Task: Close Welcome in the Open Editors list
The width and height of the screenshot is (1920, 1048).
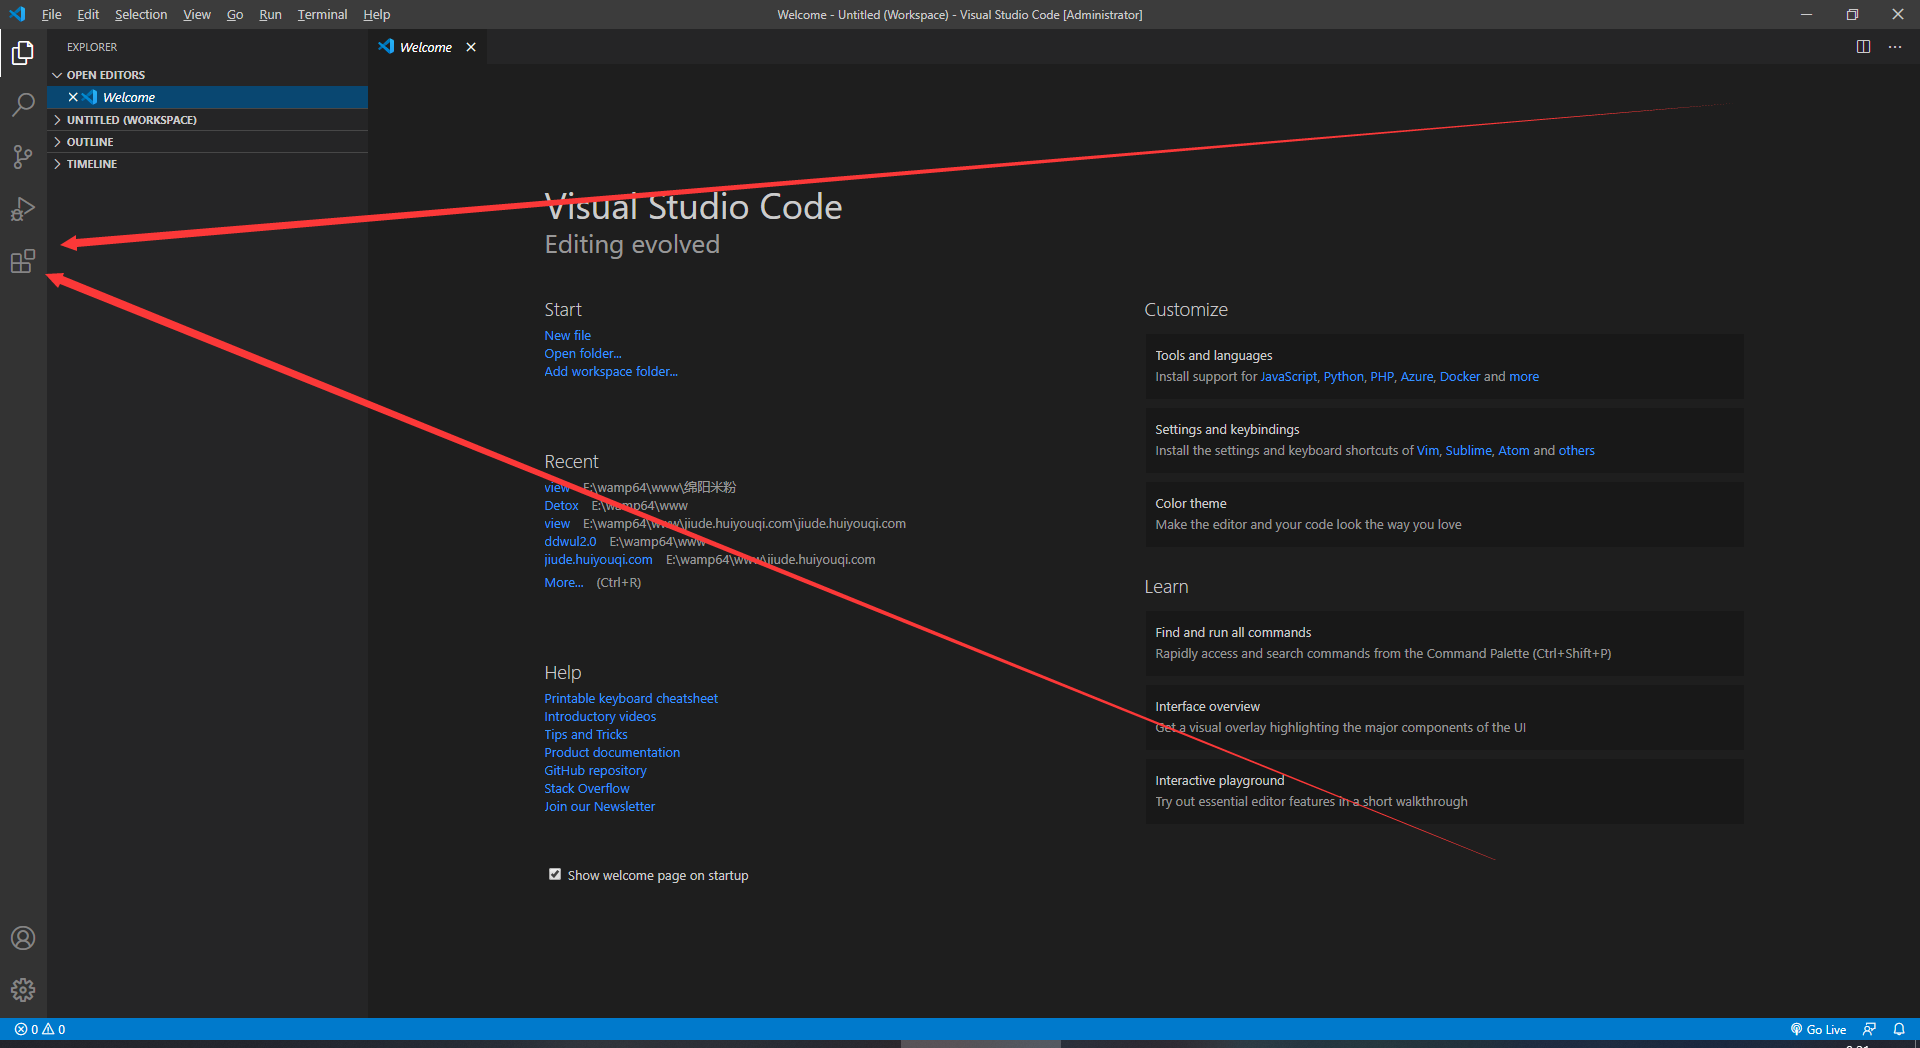Action: 73,97
